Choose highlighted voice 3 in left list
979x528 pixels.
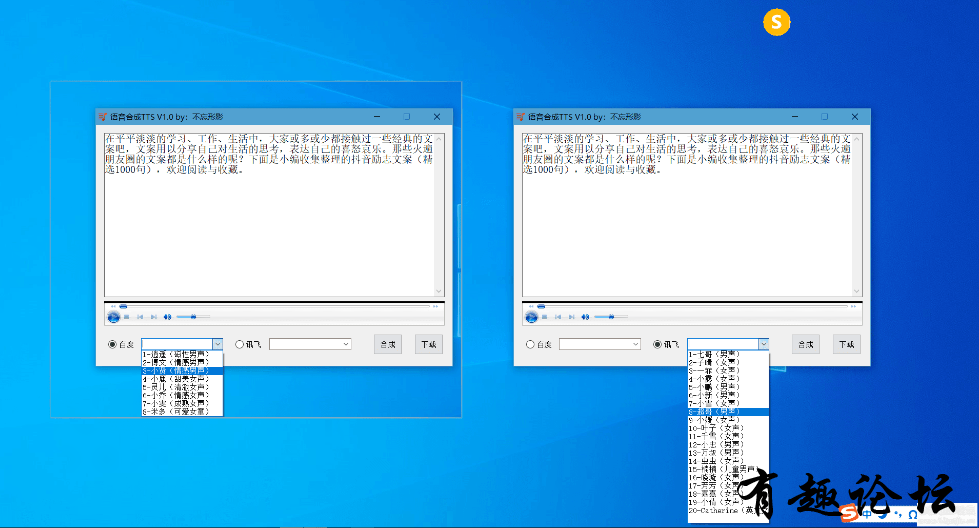182,371
